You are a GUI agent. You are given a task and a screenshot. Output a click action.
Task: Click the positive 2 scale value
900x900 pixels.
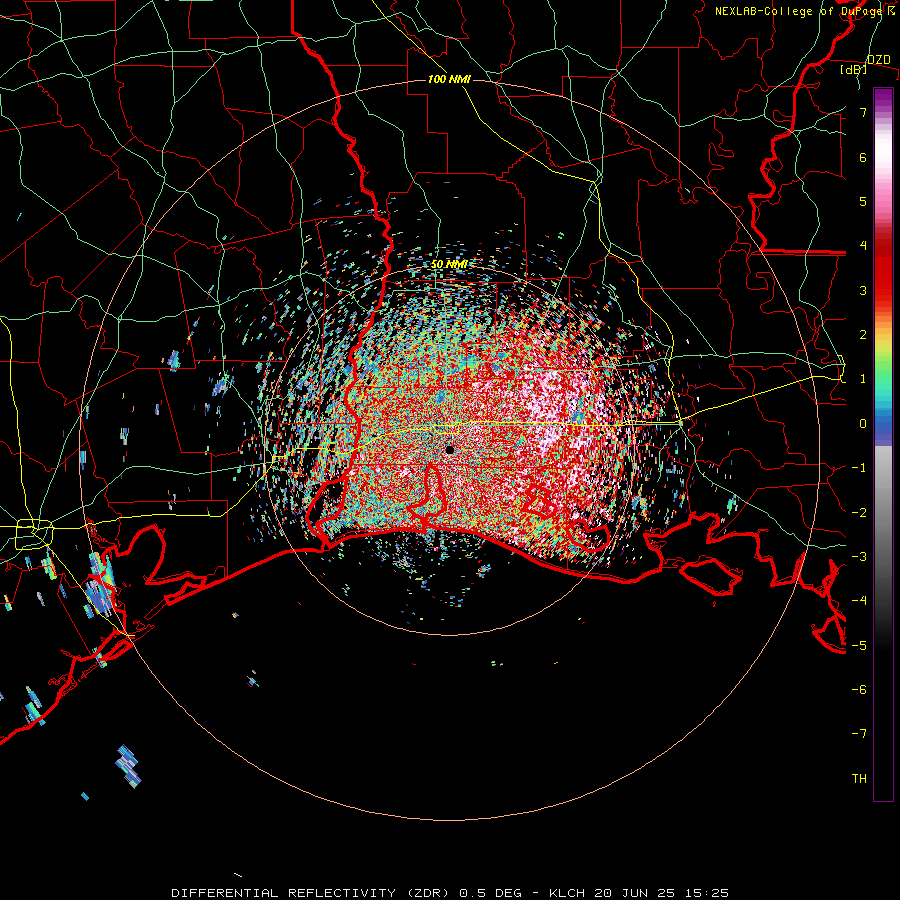click(x=863, y=335)
